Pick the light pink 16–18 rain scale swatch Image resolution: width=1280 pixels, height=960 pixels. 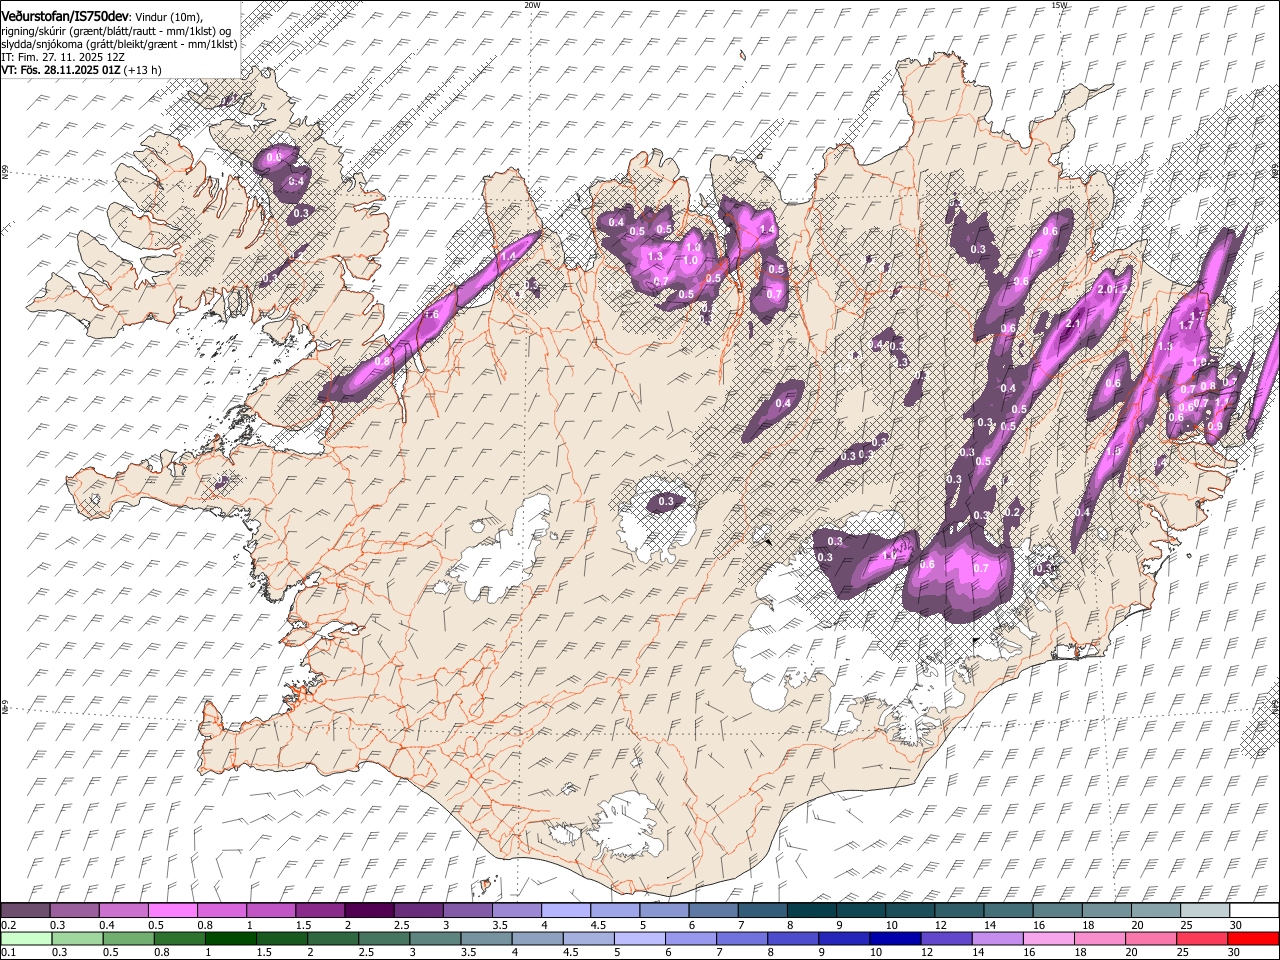(x=1048, y=939)
